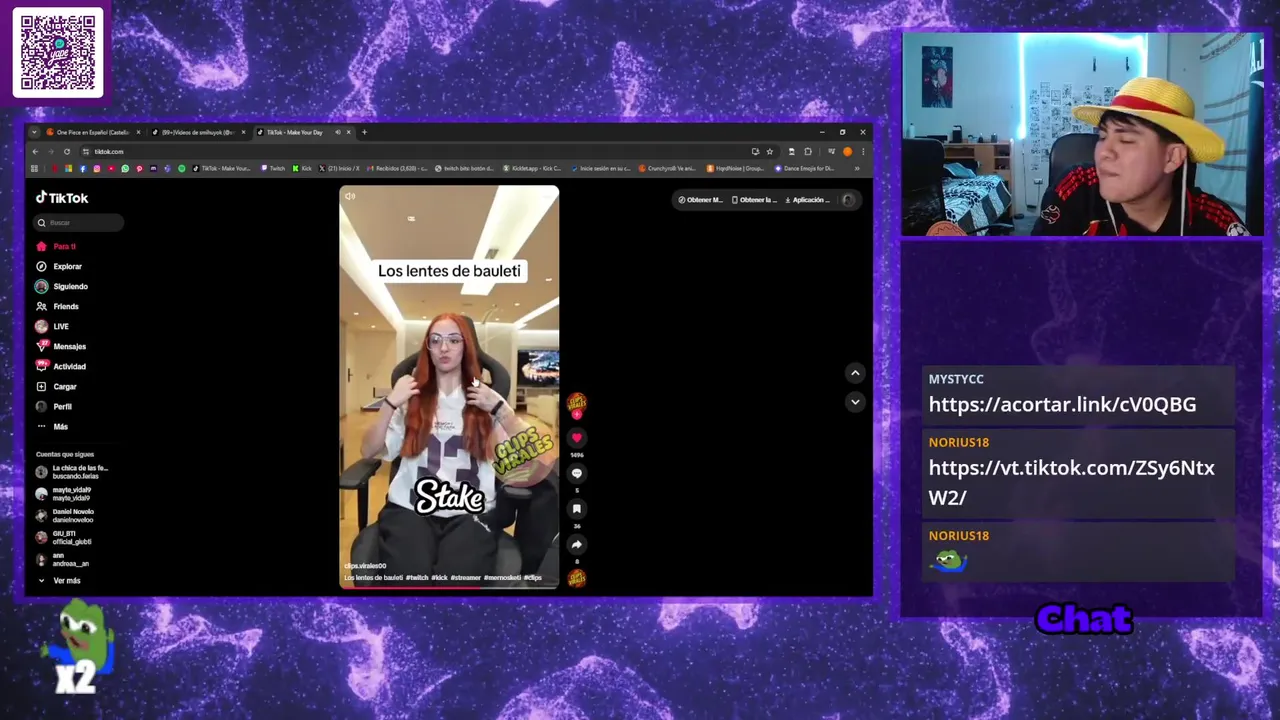Go to the next video arrow
Screen dimensions: 1280x720
pos(855,402)
